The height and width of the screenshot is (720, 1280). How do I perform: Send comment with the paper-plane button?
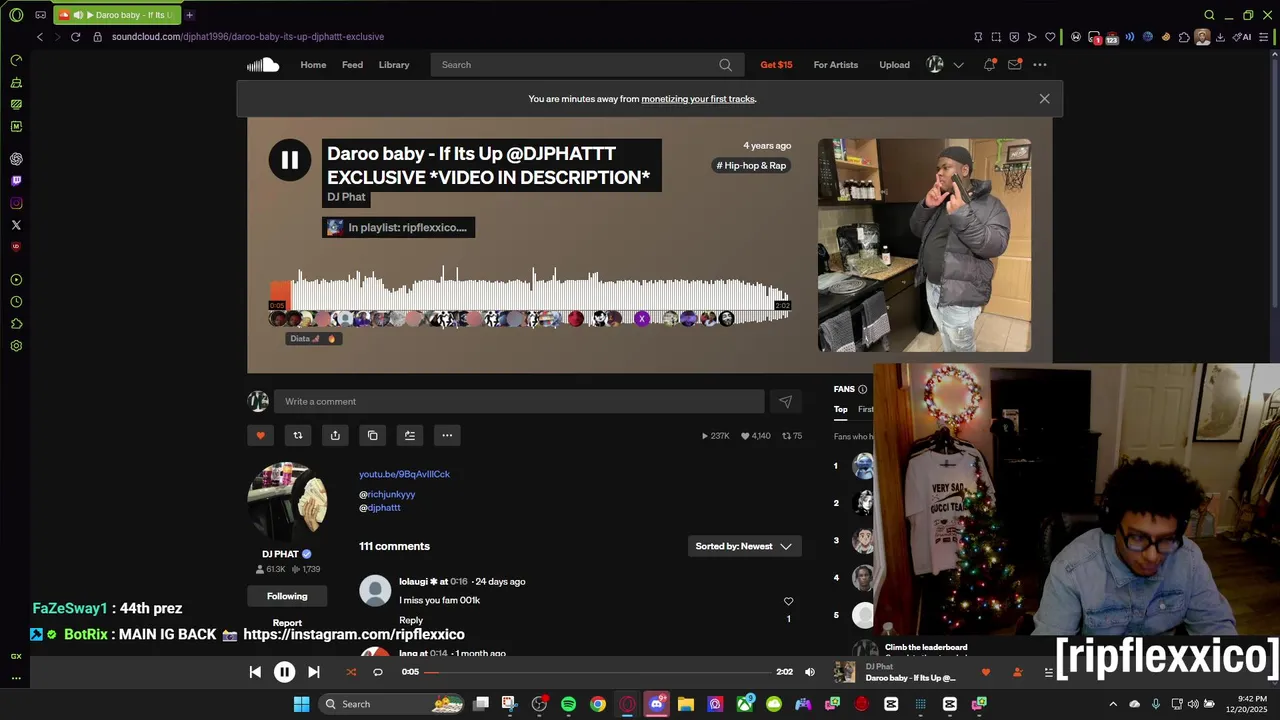tap(785, 401)
